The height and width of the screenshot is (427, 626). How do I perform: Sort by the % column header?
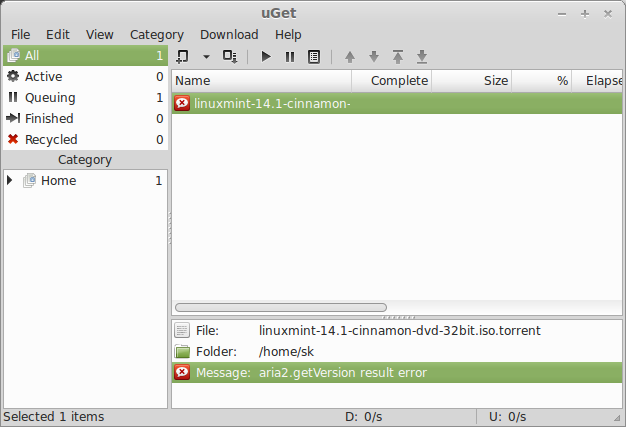coord(542,81)
